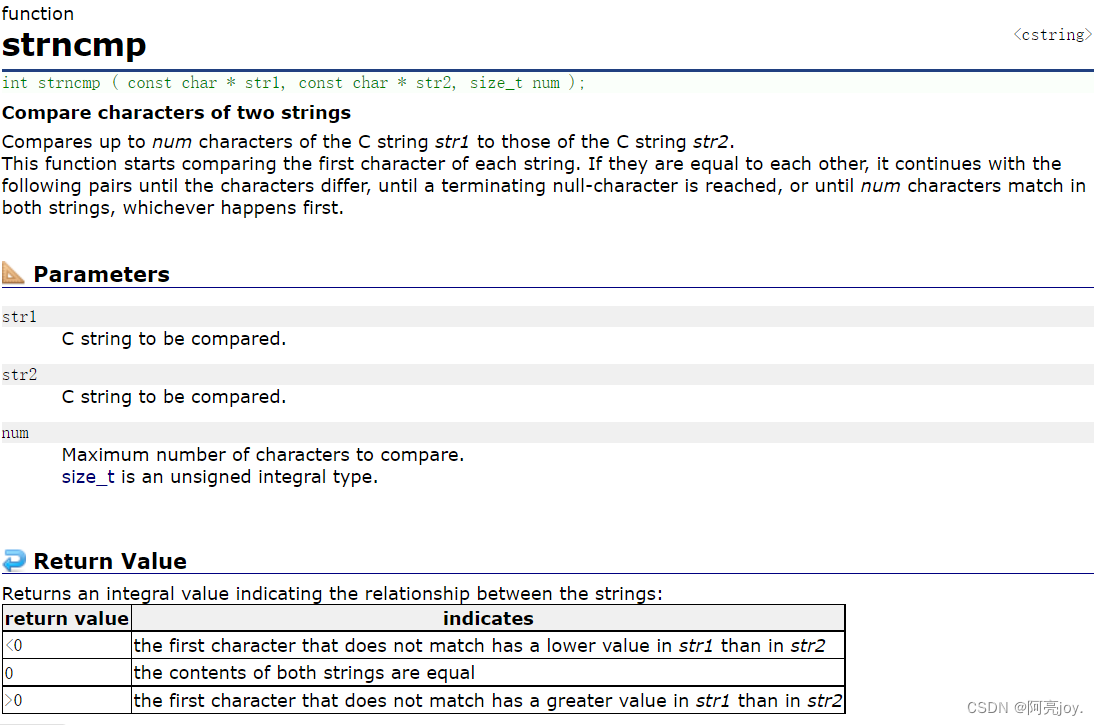The height and width of the screenshot is (725, 1098).
Task: Select the Return Value section heading
Action: pos(110,561)
